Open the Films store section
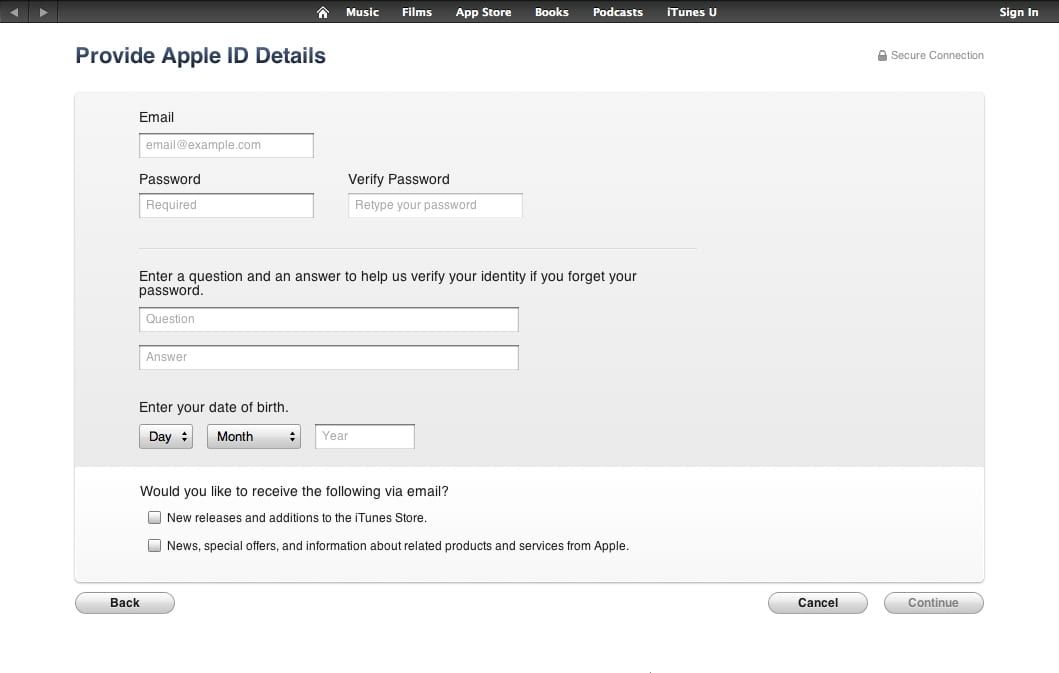1059x673 pixels. pyautogui.click(x=417, y=12)
